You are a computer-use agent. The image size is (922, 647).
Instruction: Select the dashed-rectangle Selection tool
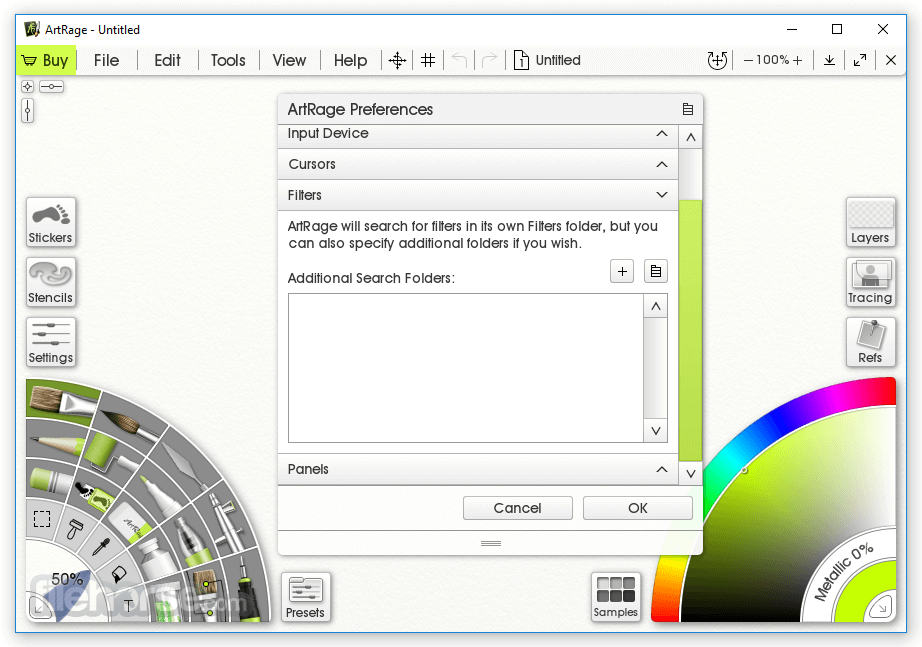tap(42, 519)
